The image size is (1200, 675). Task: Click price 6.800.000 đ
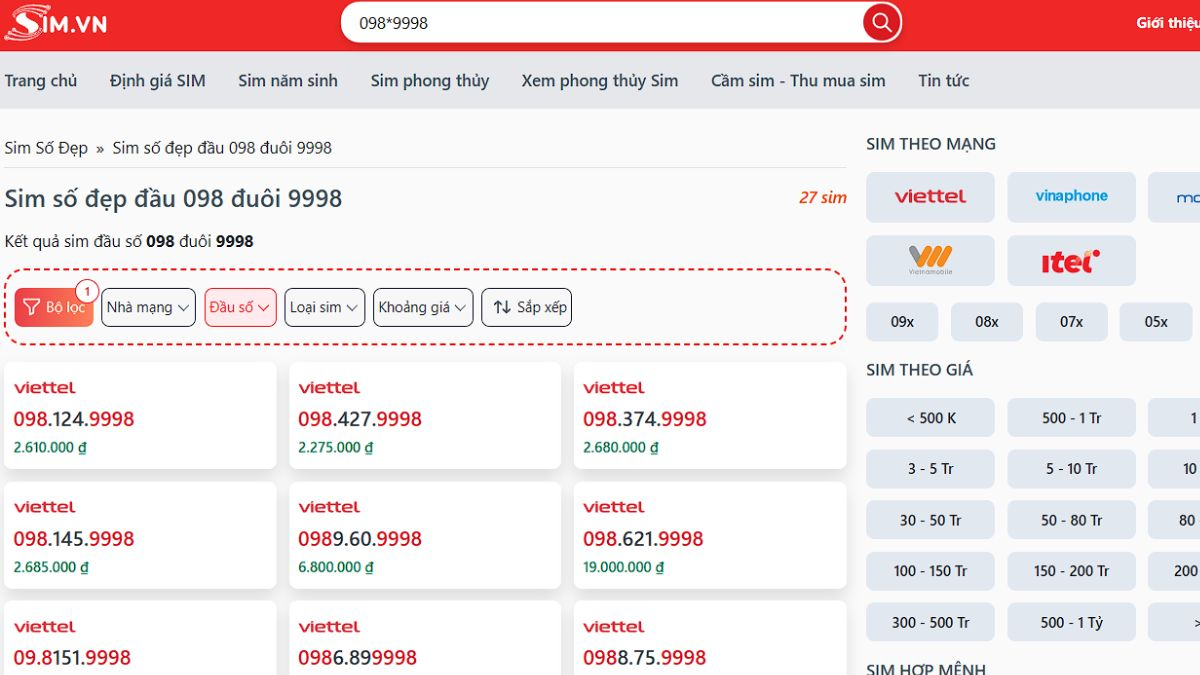coord(336,567)
